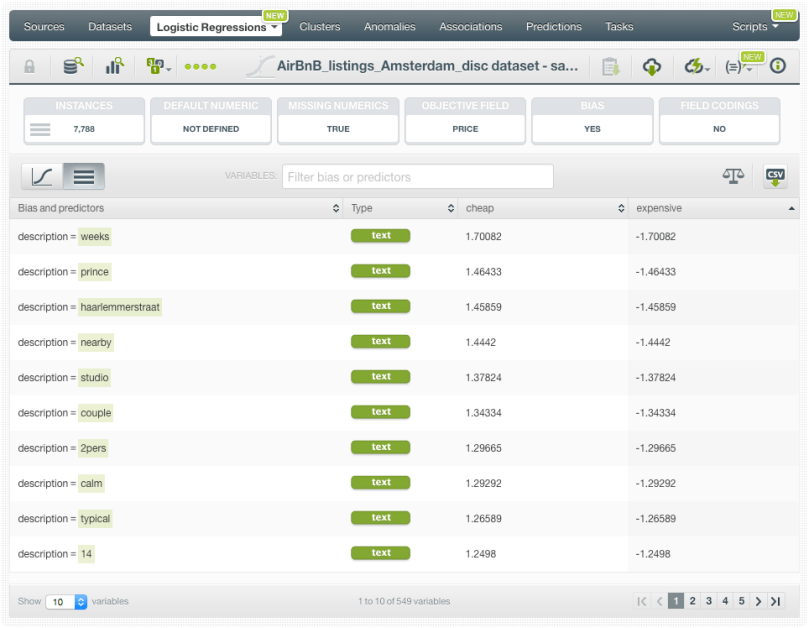Click the privacy lock icon
809x628 pixels.
[29, 67]
